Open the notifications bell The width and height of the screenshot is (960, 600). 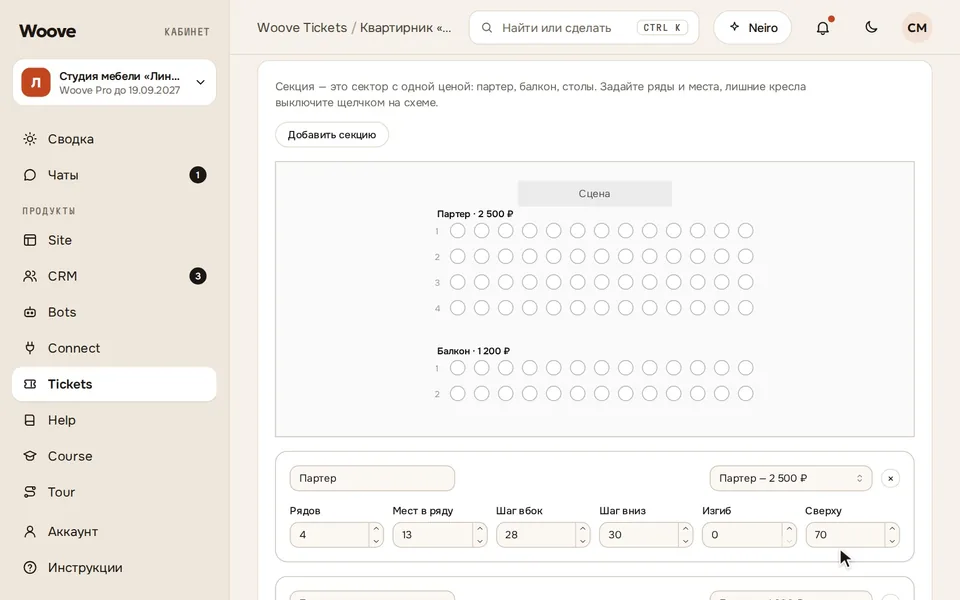click(x=823, y=28)
